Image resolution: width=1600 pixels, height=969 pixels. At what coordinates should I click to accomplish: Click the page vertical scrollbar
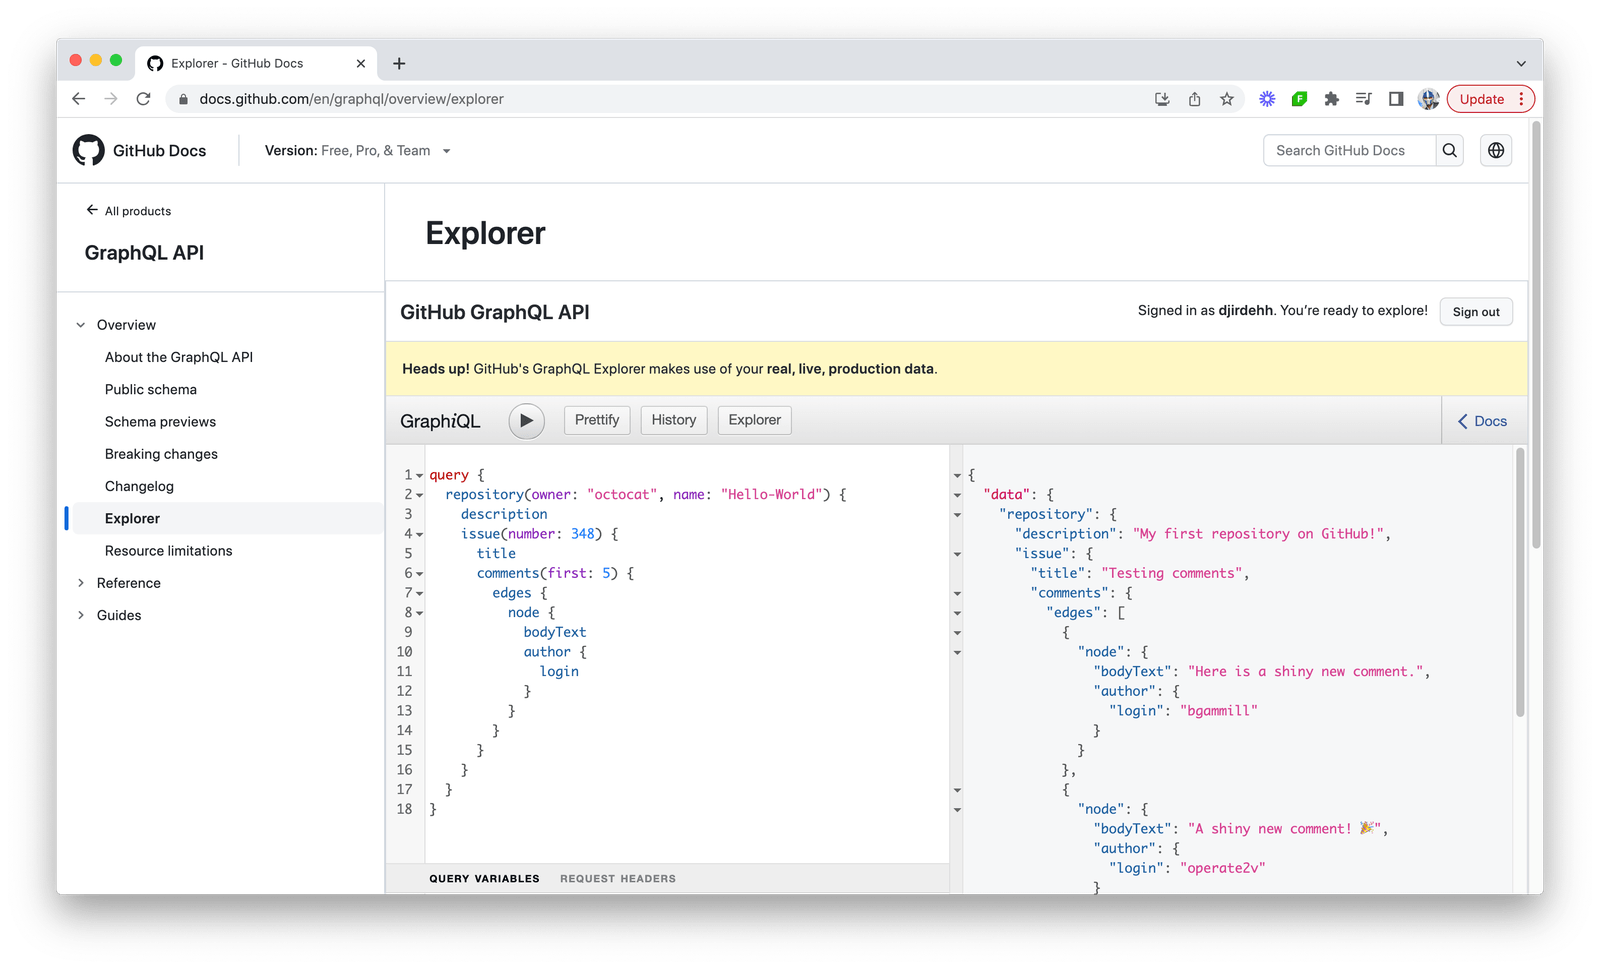pos(1536,336)
